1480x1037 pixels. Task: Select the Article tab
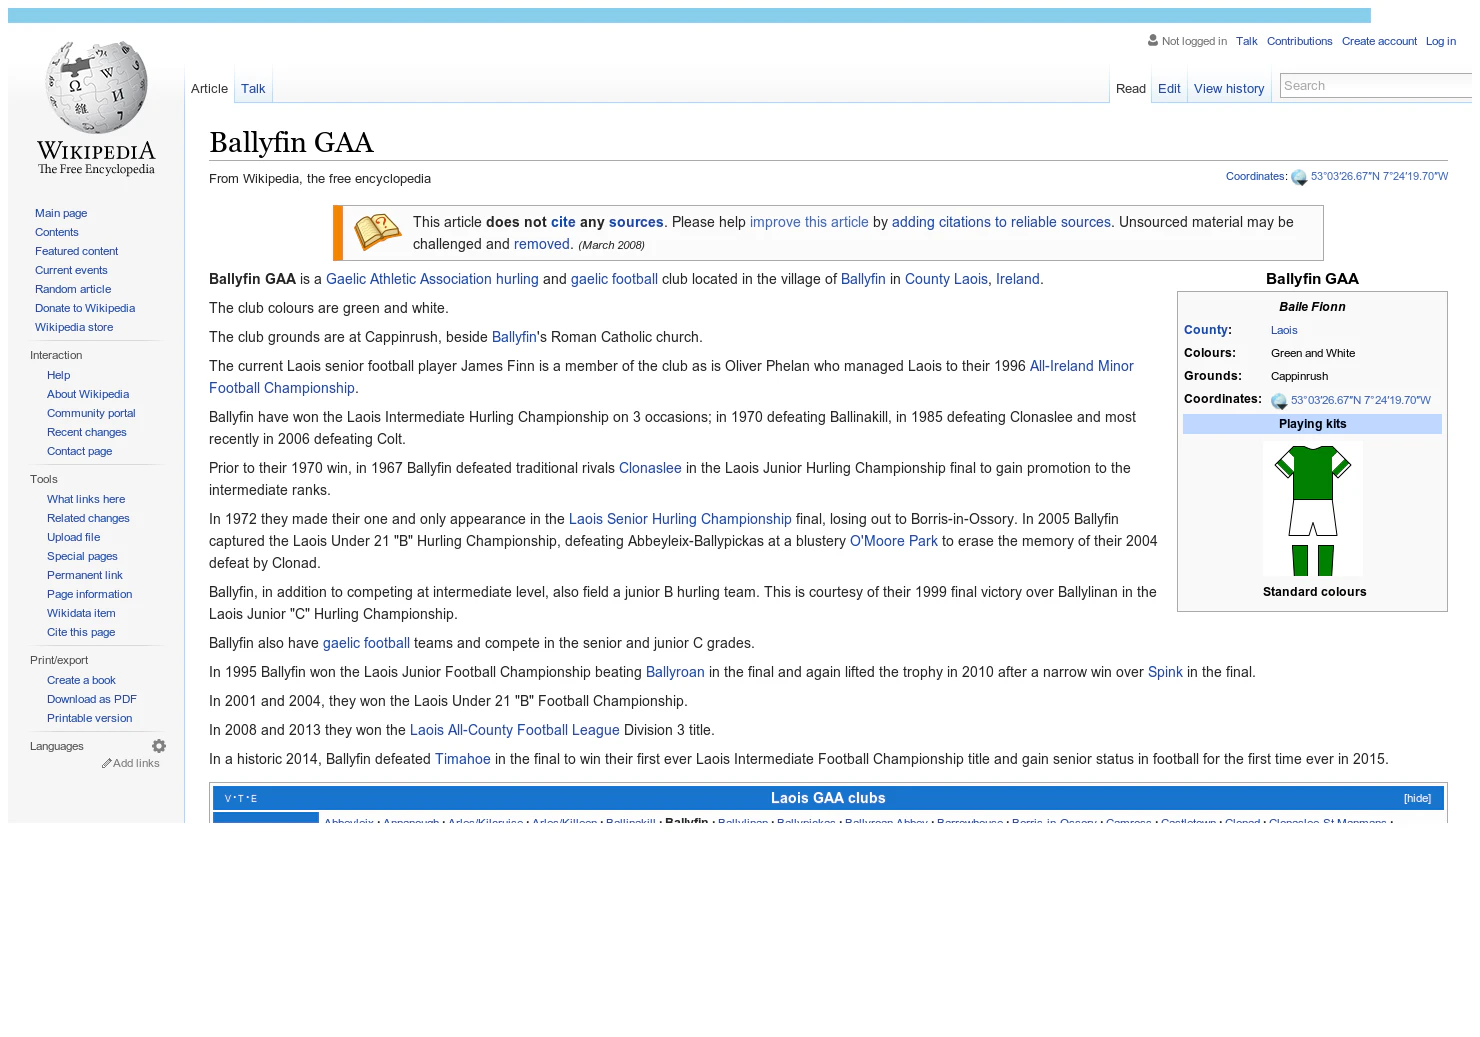(x=209, y=89)
